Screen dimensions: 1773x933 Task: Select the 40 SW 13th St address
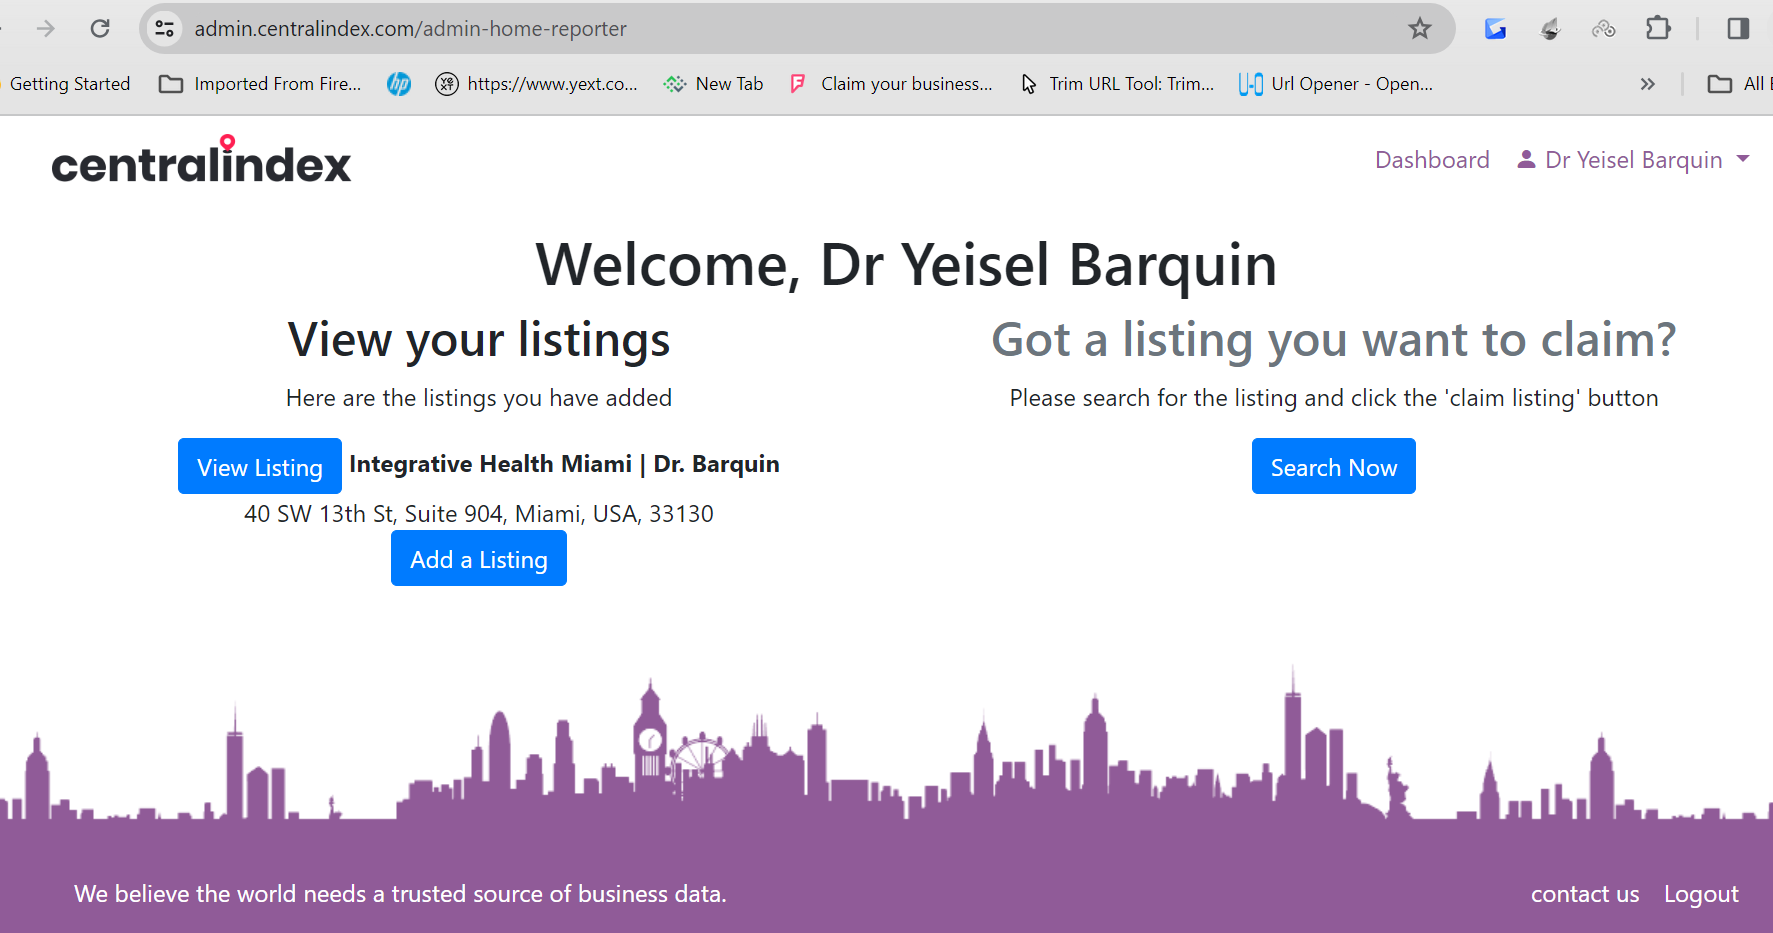[x=479, y=514]
